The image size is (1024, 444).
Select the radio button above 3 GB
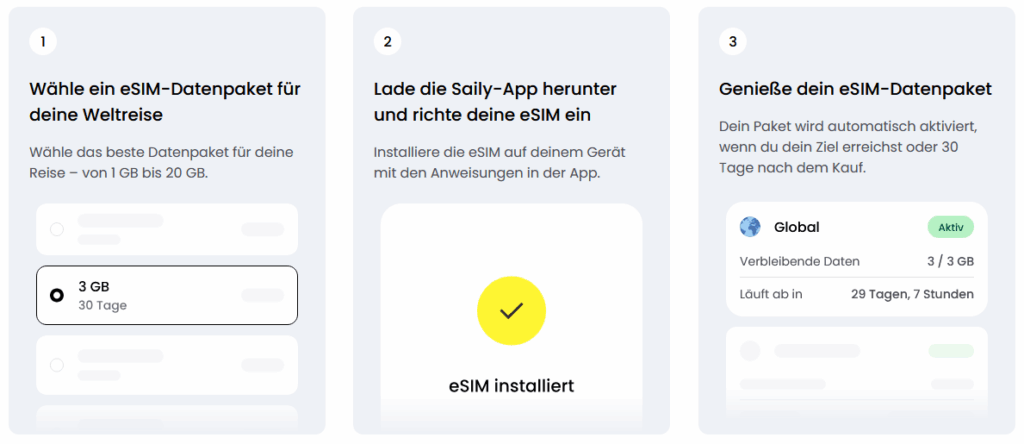pyautogui.click(x=57, y=229)
